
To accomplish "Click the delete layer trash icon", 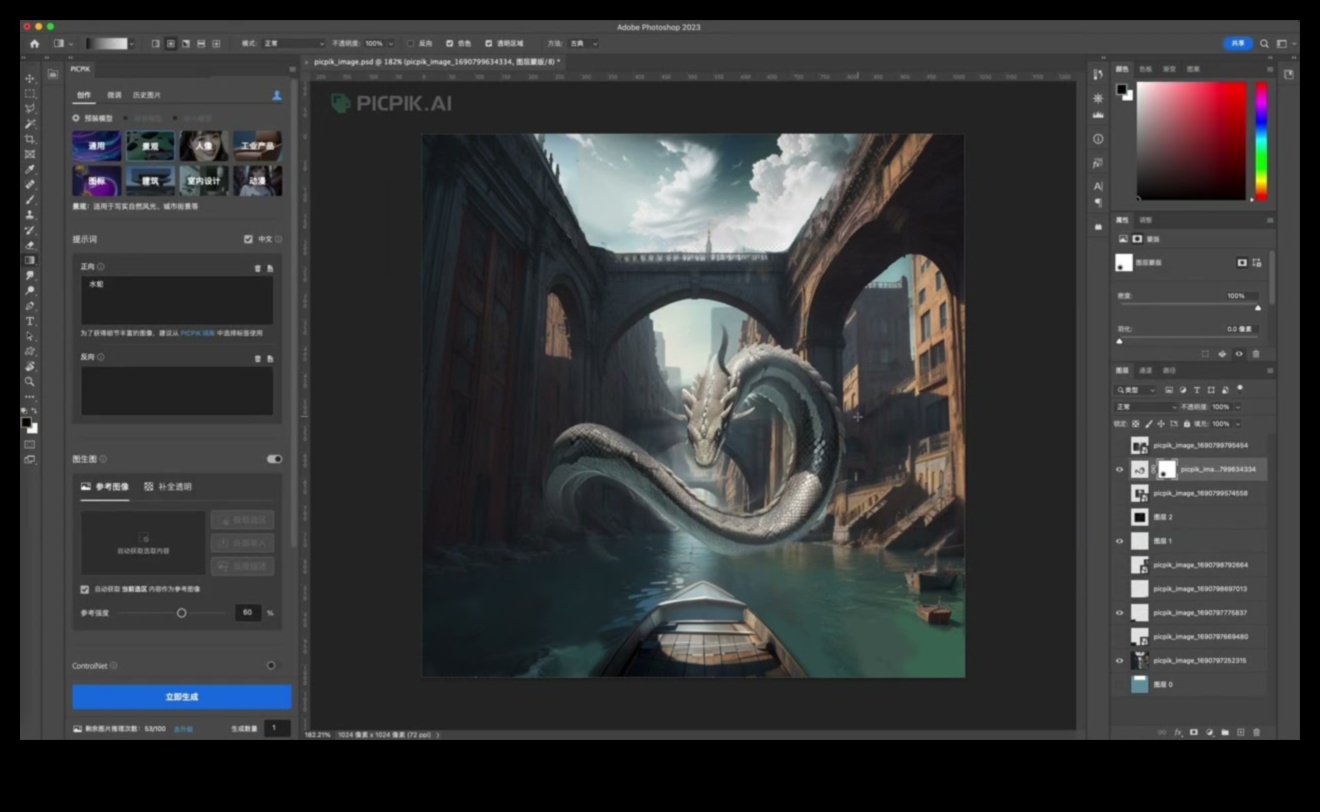I will (x=1257, y=732).
